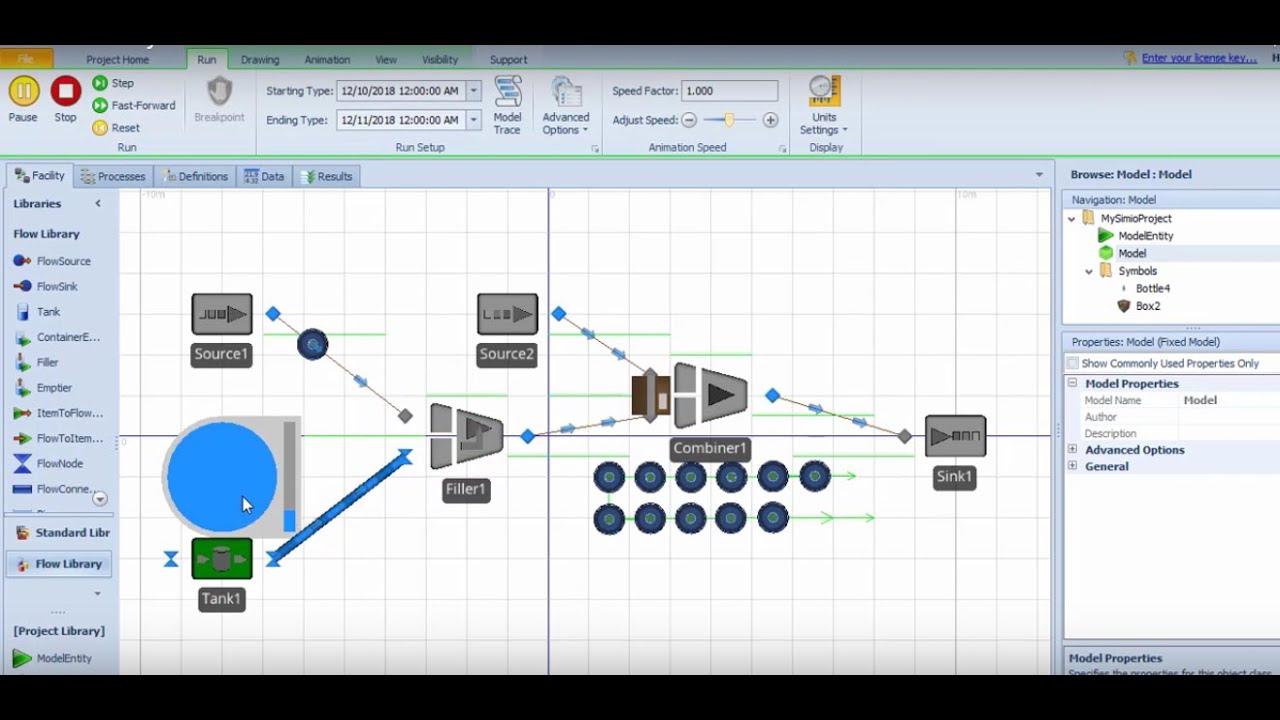Select Sink1 object on canvas

pyautogui.click(x=955, y=436)
